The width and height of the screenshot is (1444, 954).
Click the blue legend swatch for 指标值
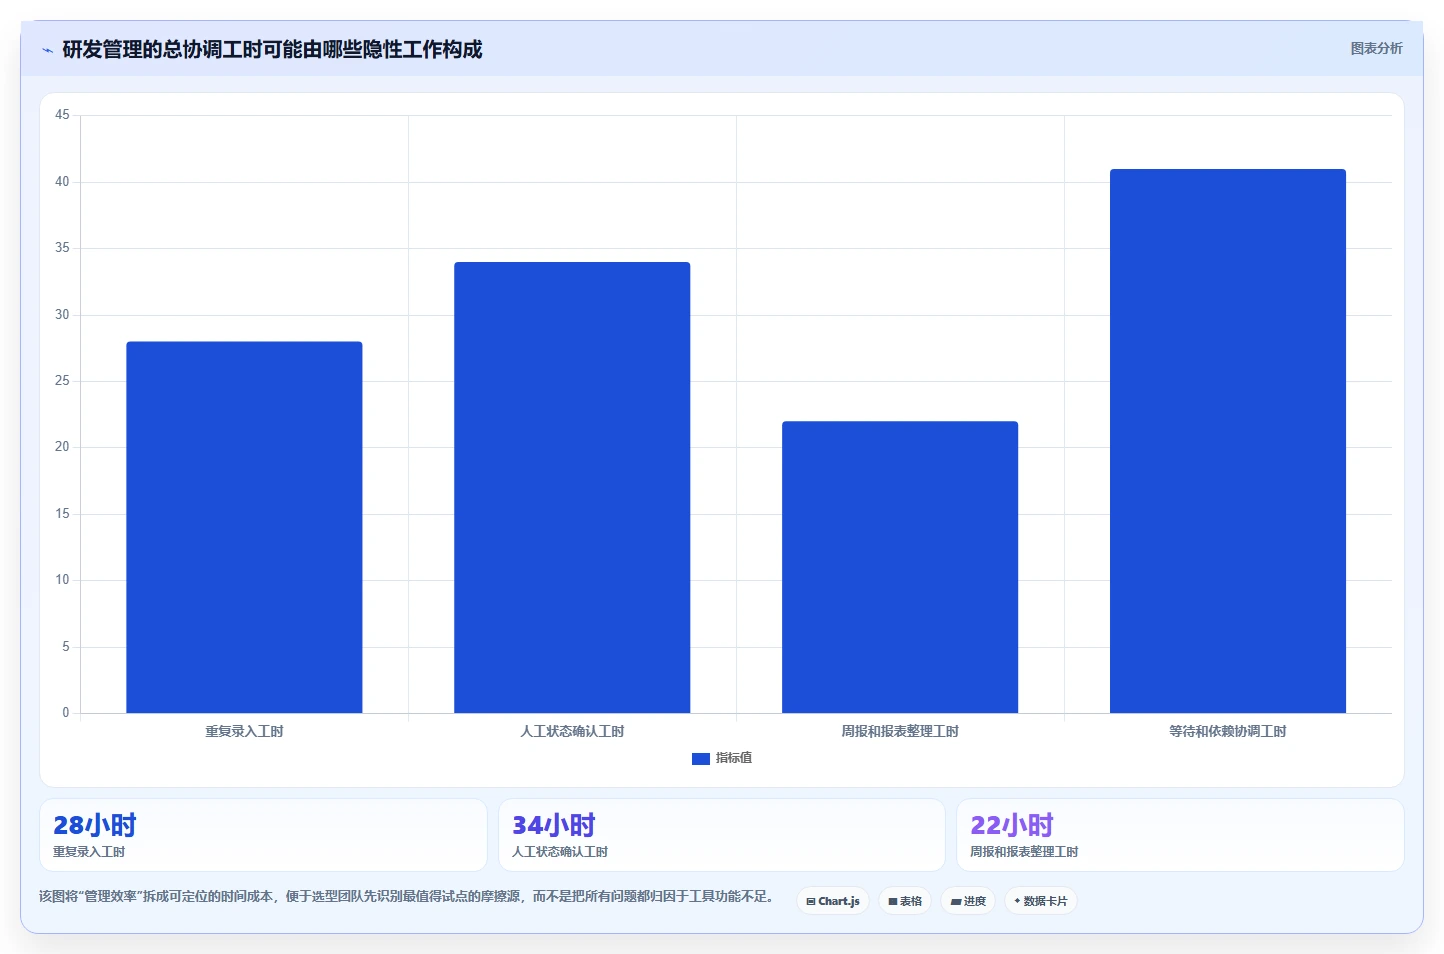click(701, 759)
